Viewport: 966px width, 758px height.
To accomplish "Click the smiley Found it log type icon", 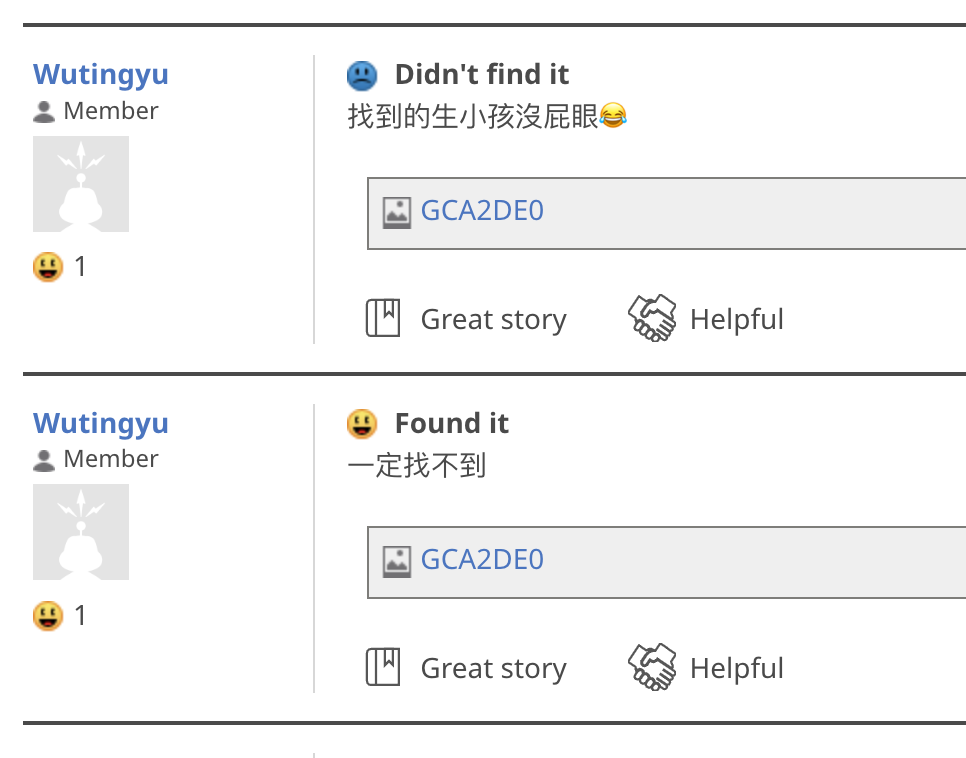I will click(x=361, y=423).
